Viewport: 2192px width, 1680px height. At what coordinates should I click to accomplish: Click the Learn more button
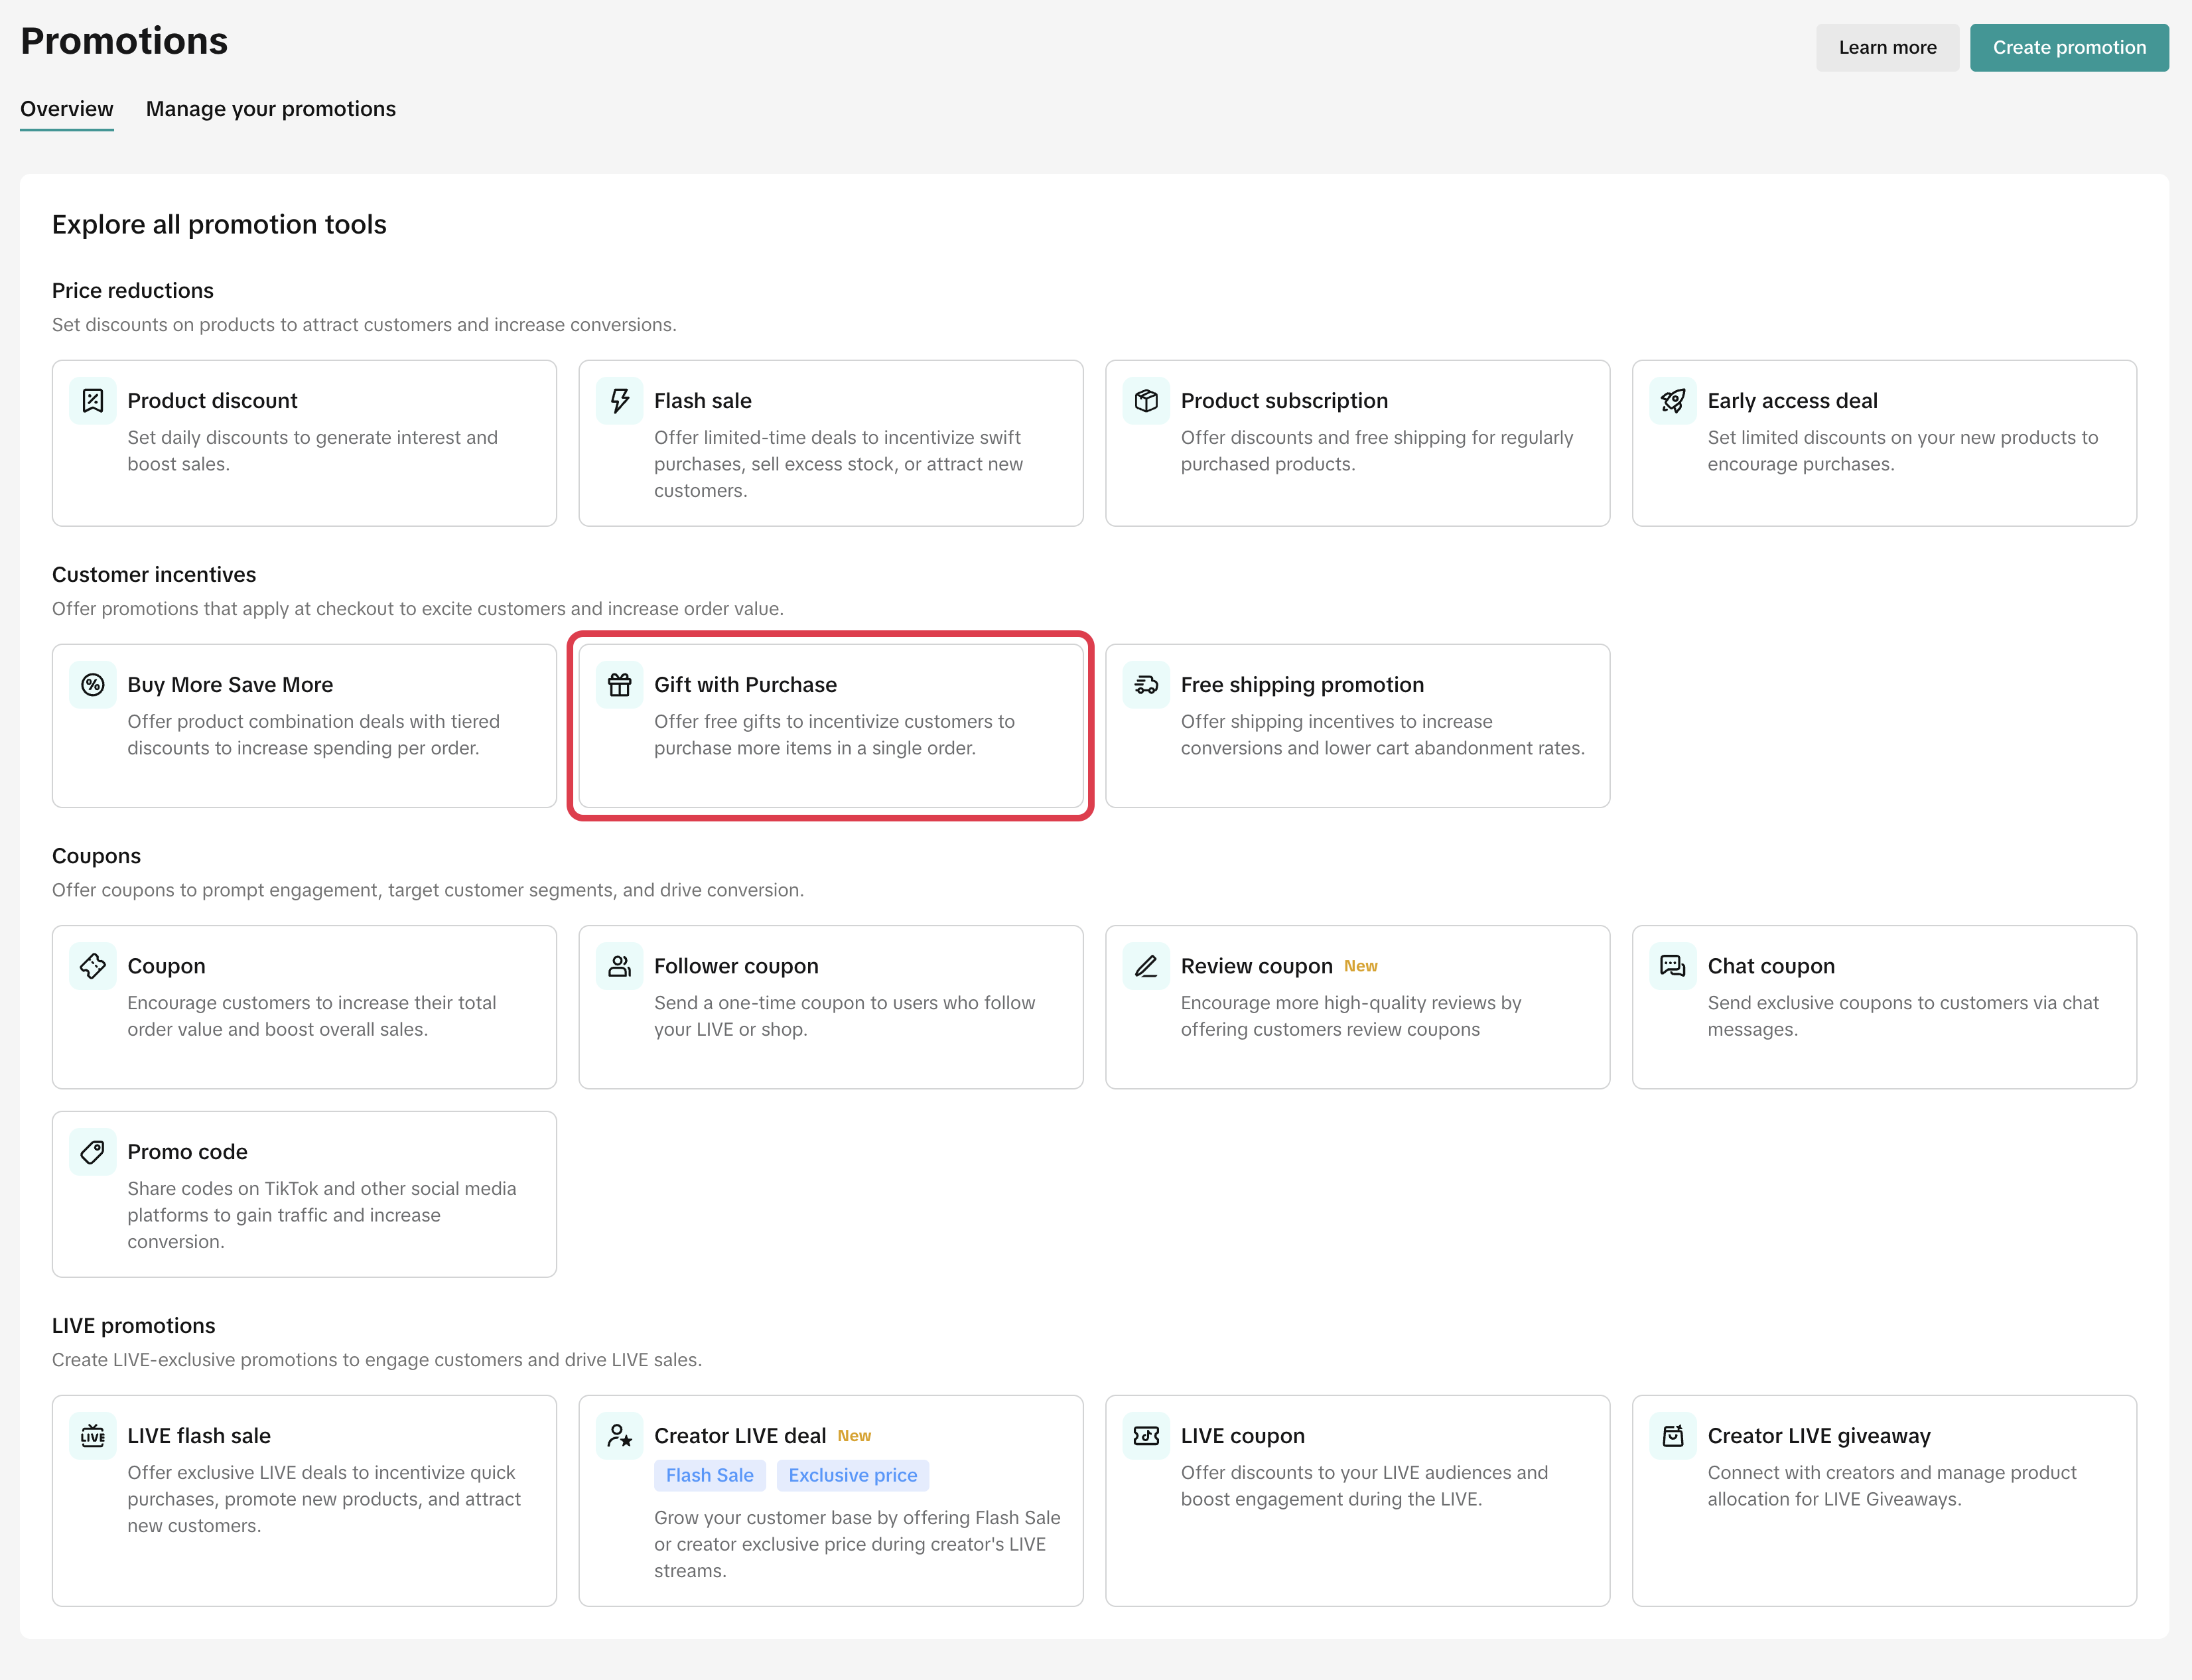click(x=1887, y=48)
